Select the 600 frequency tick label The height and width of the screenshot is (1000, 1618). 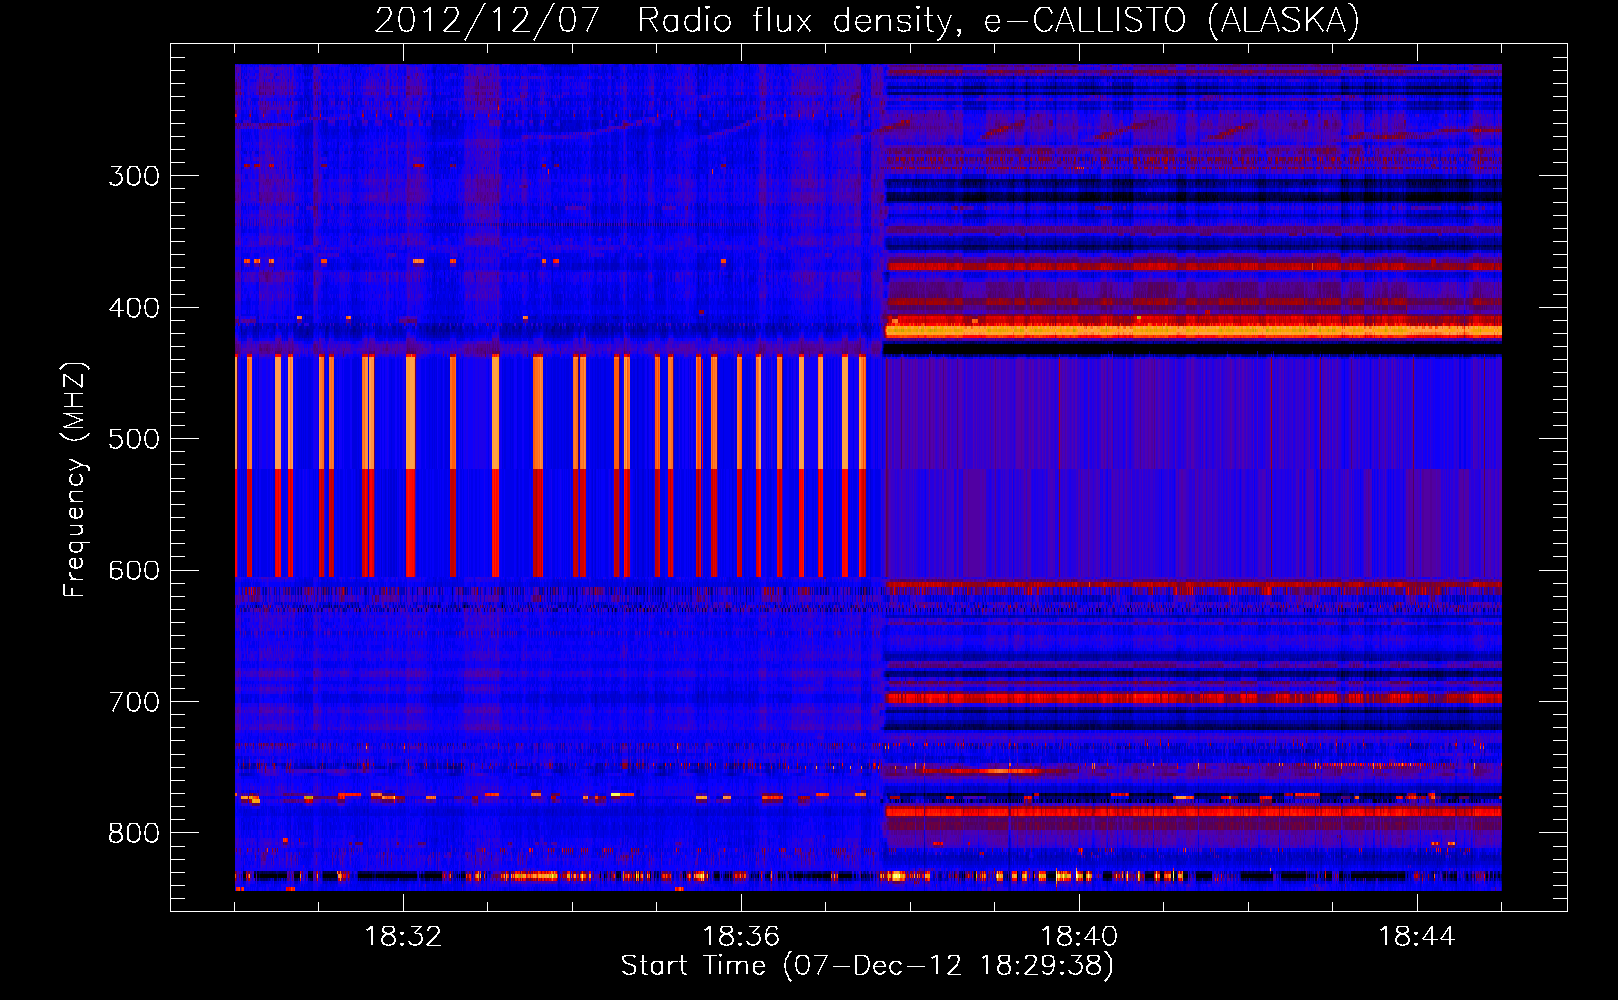[x=134, y=571]
